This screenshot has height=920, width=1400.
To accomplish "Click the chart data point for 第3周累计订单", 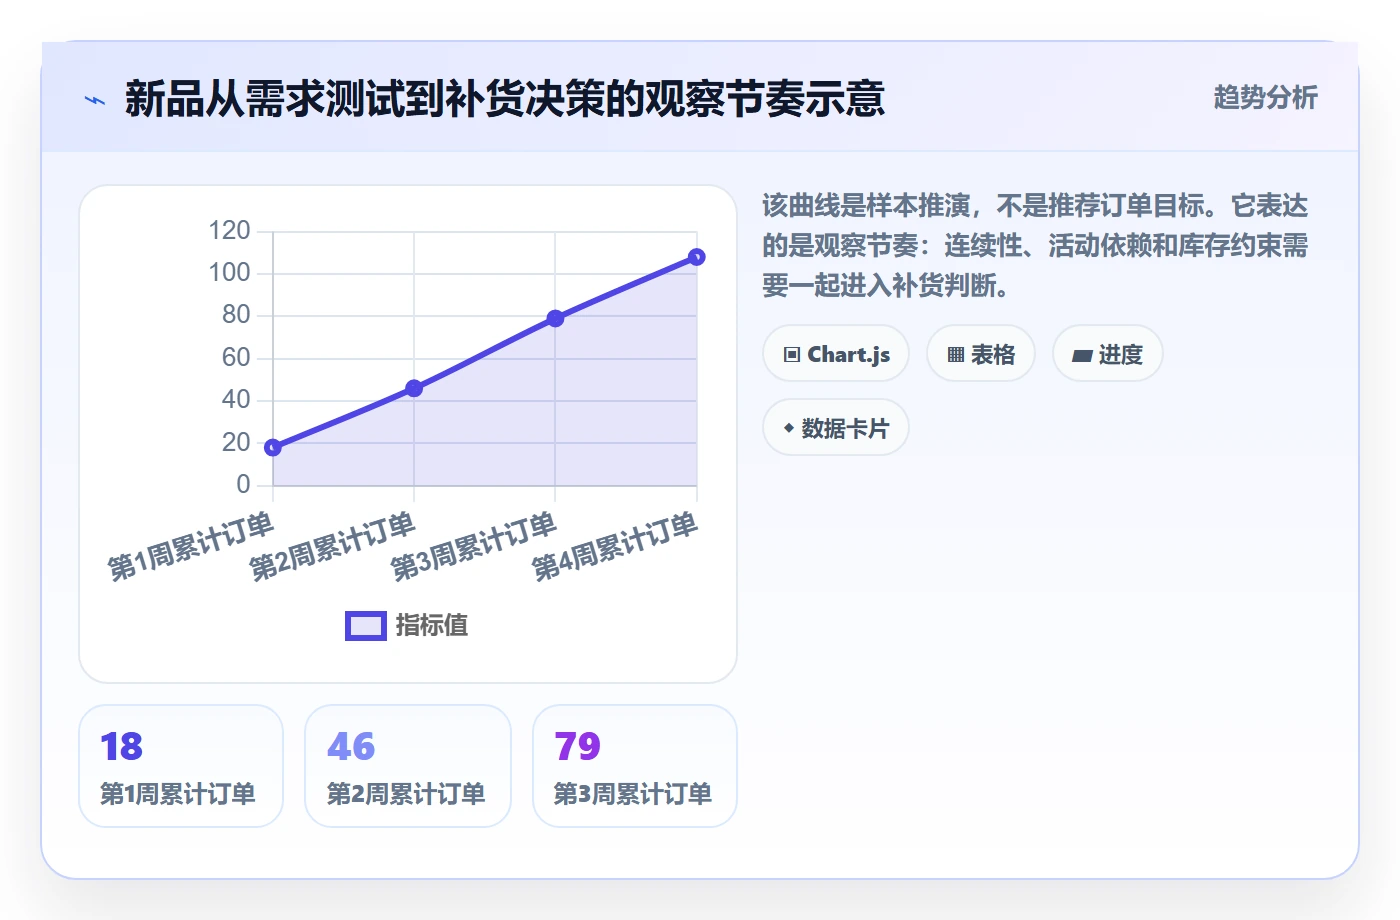I will 555,318.
